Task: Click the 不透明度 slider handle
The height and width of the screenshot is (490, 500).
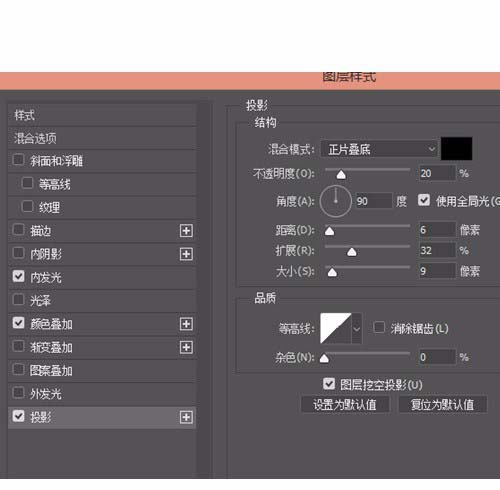Action: (x=341, y=175)
